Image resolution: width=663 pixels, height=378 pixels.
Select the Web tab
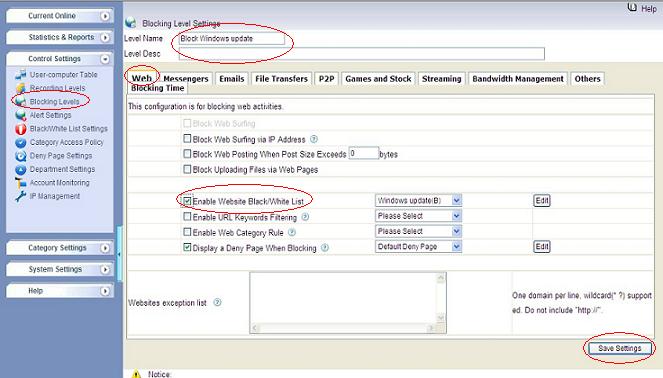tap(142, 78)
